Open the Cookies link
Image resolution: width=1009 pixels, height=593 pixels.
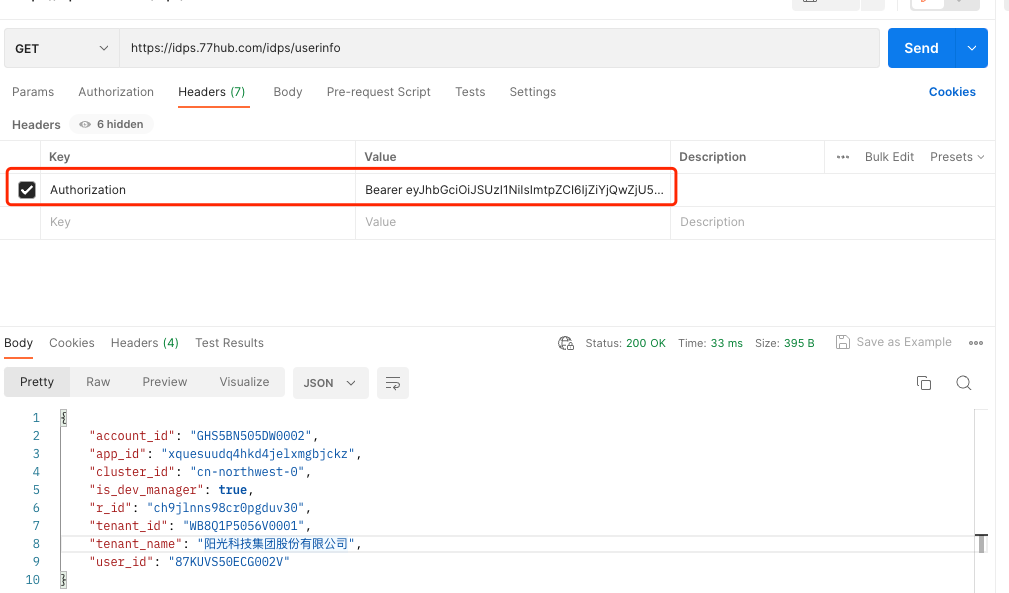coord(951,92)
